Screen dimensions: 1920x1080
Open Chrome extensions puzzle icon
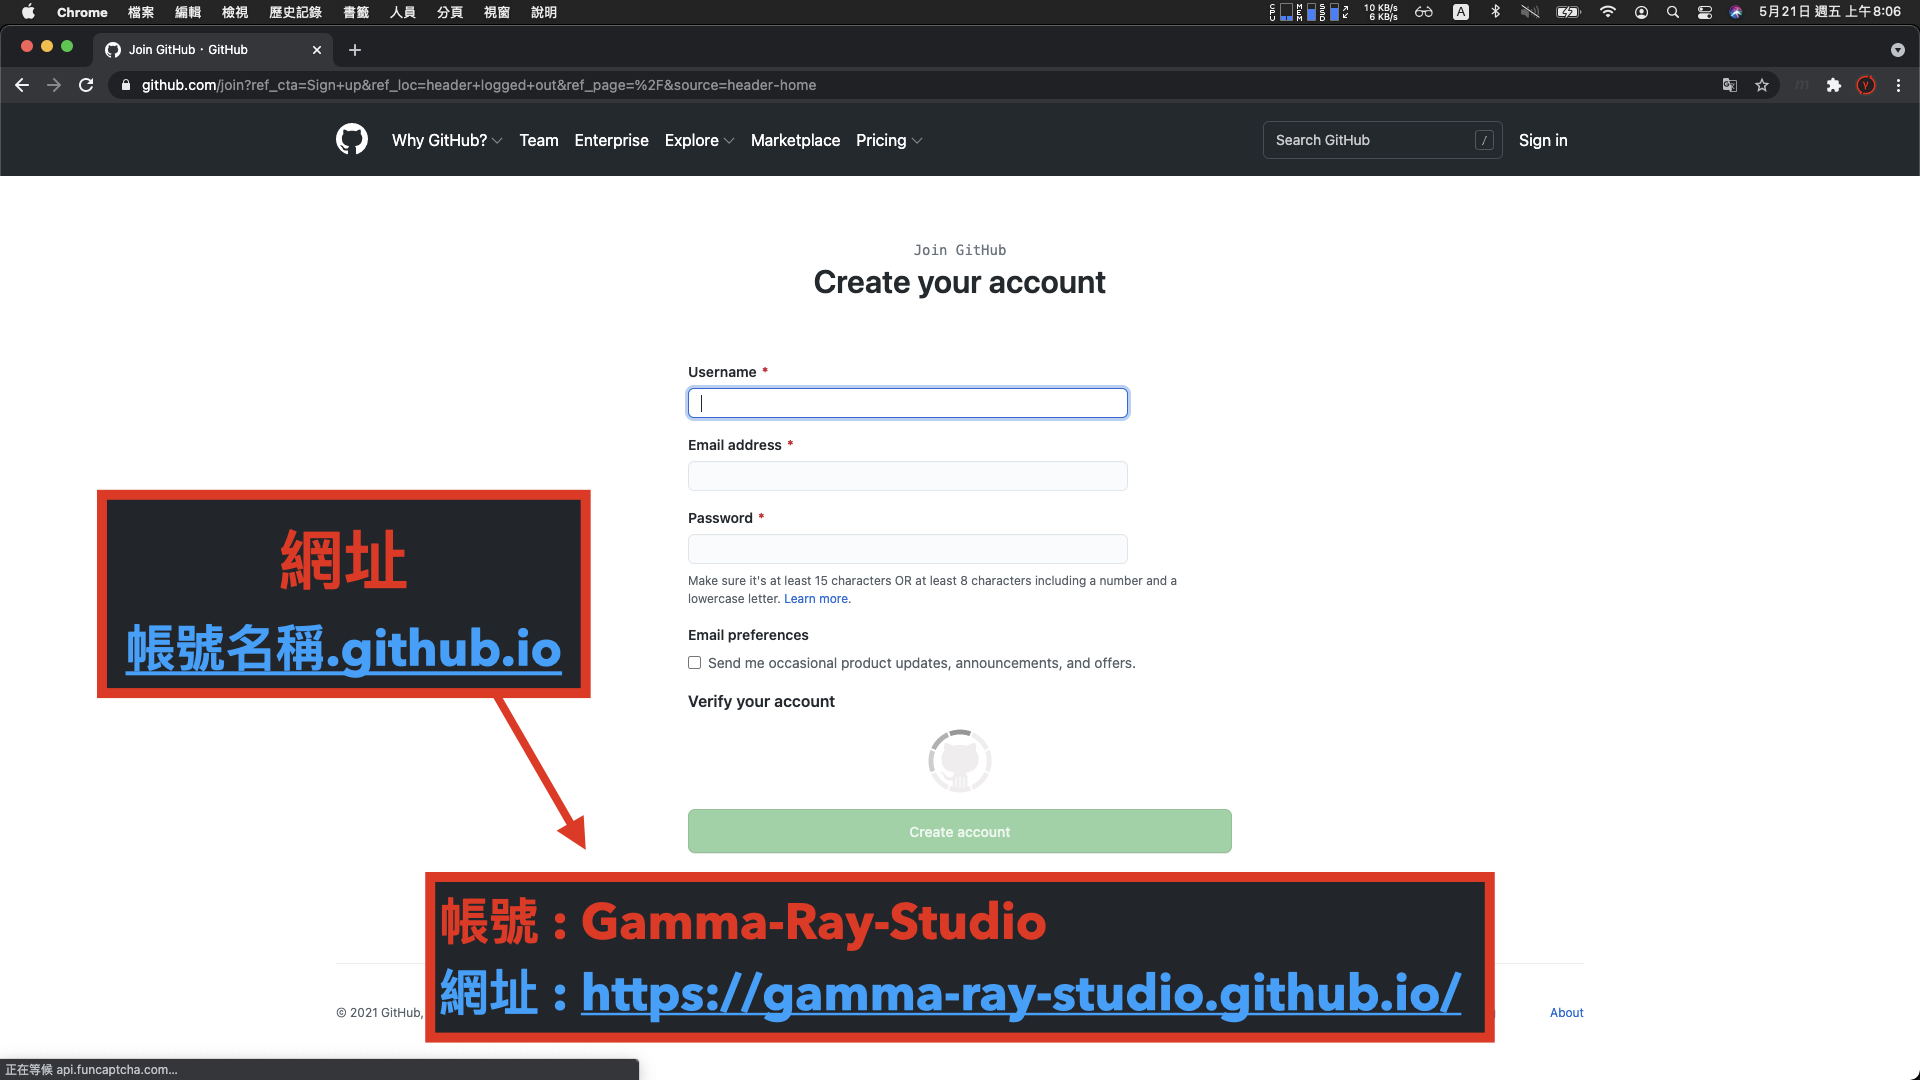pos(1834,85)
